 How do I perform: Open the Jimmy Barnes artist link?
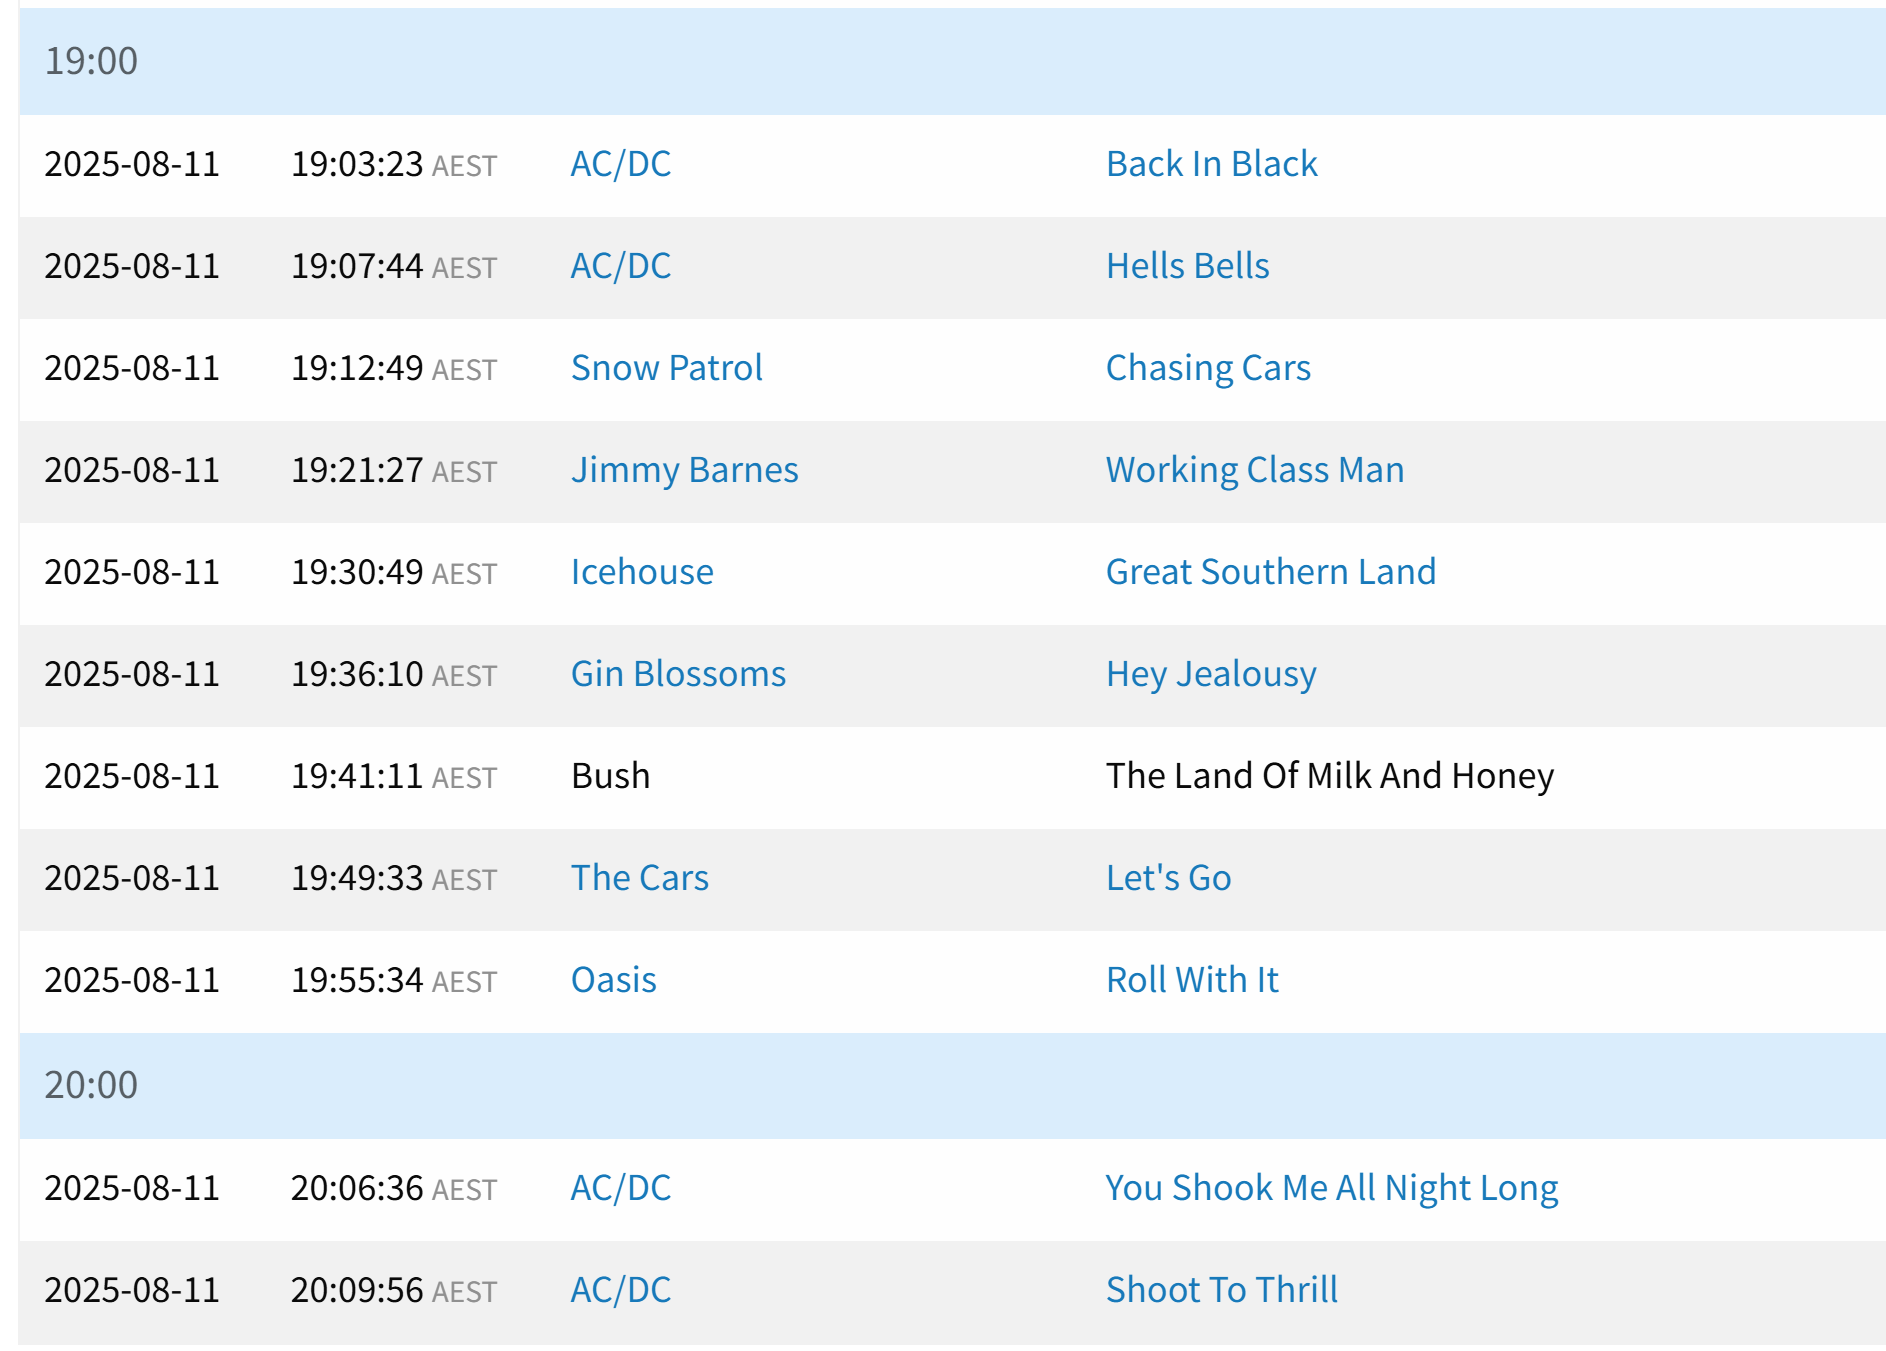pos(684,470)
